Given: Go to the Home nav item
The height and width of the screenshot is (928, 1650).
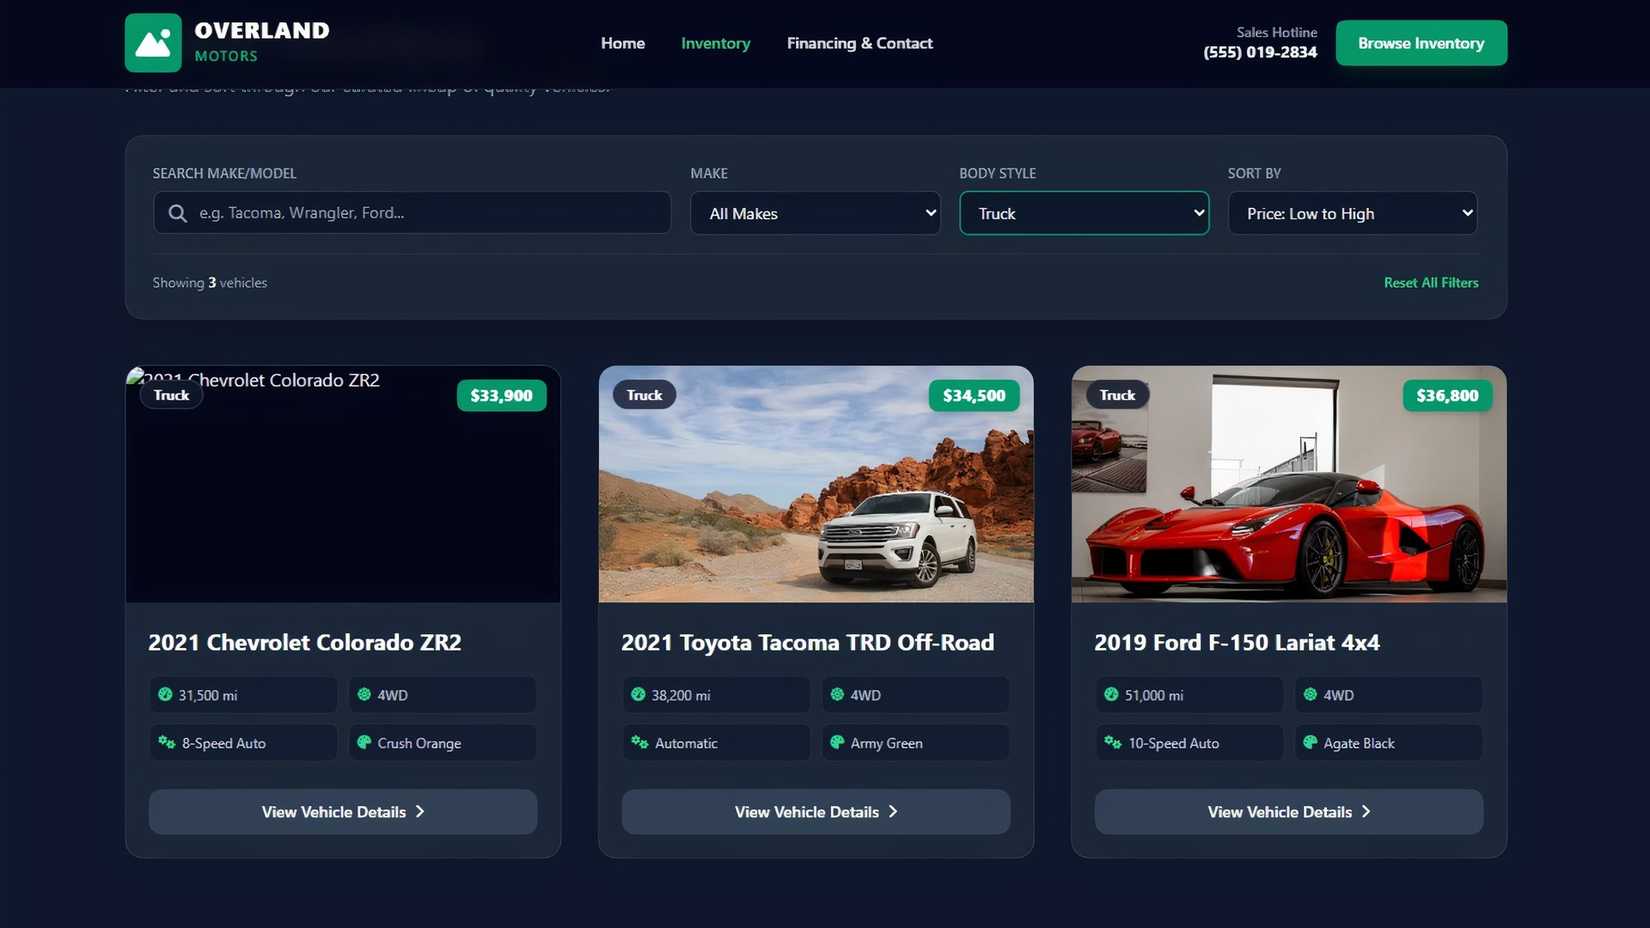Looking at the screenshot, I should tap(623, 43).
